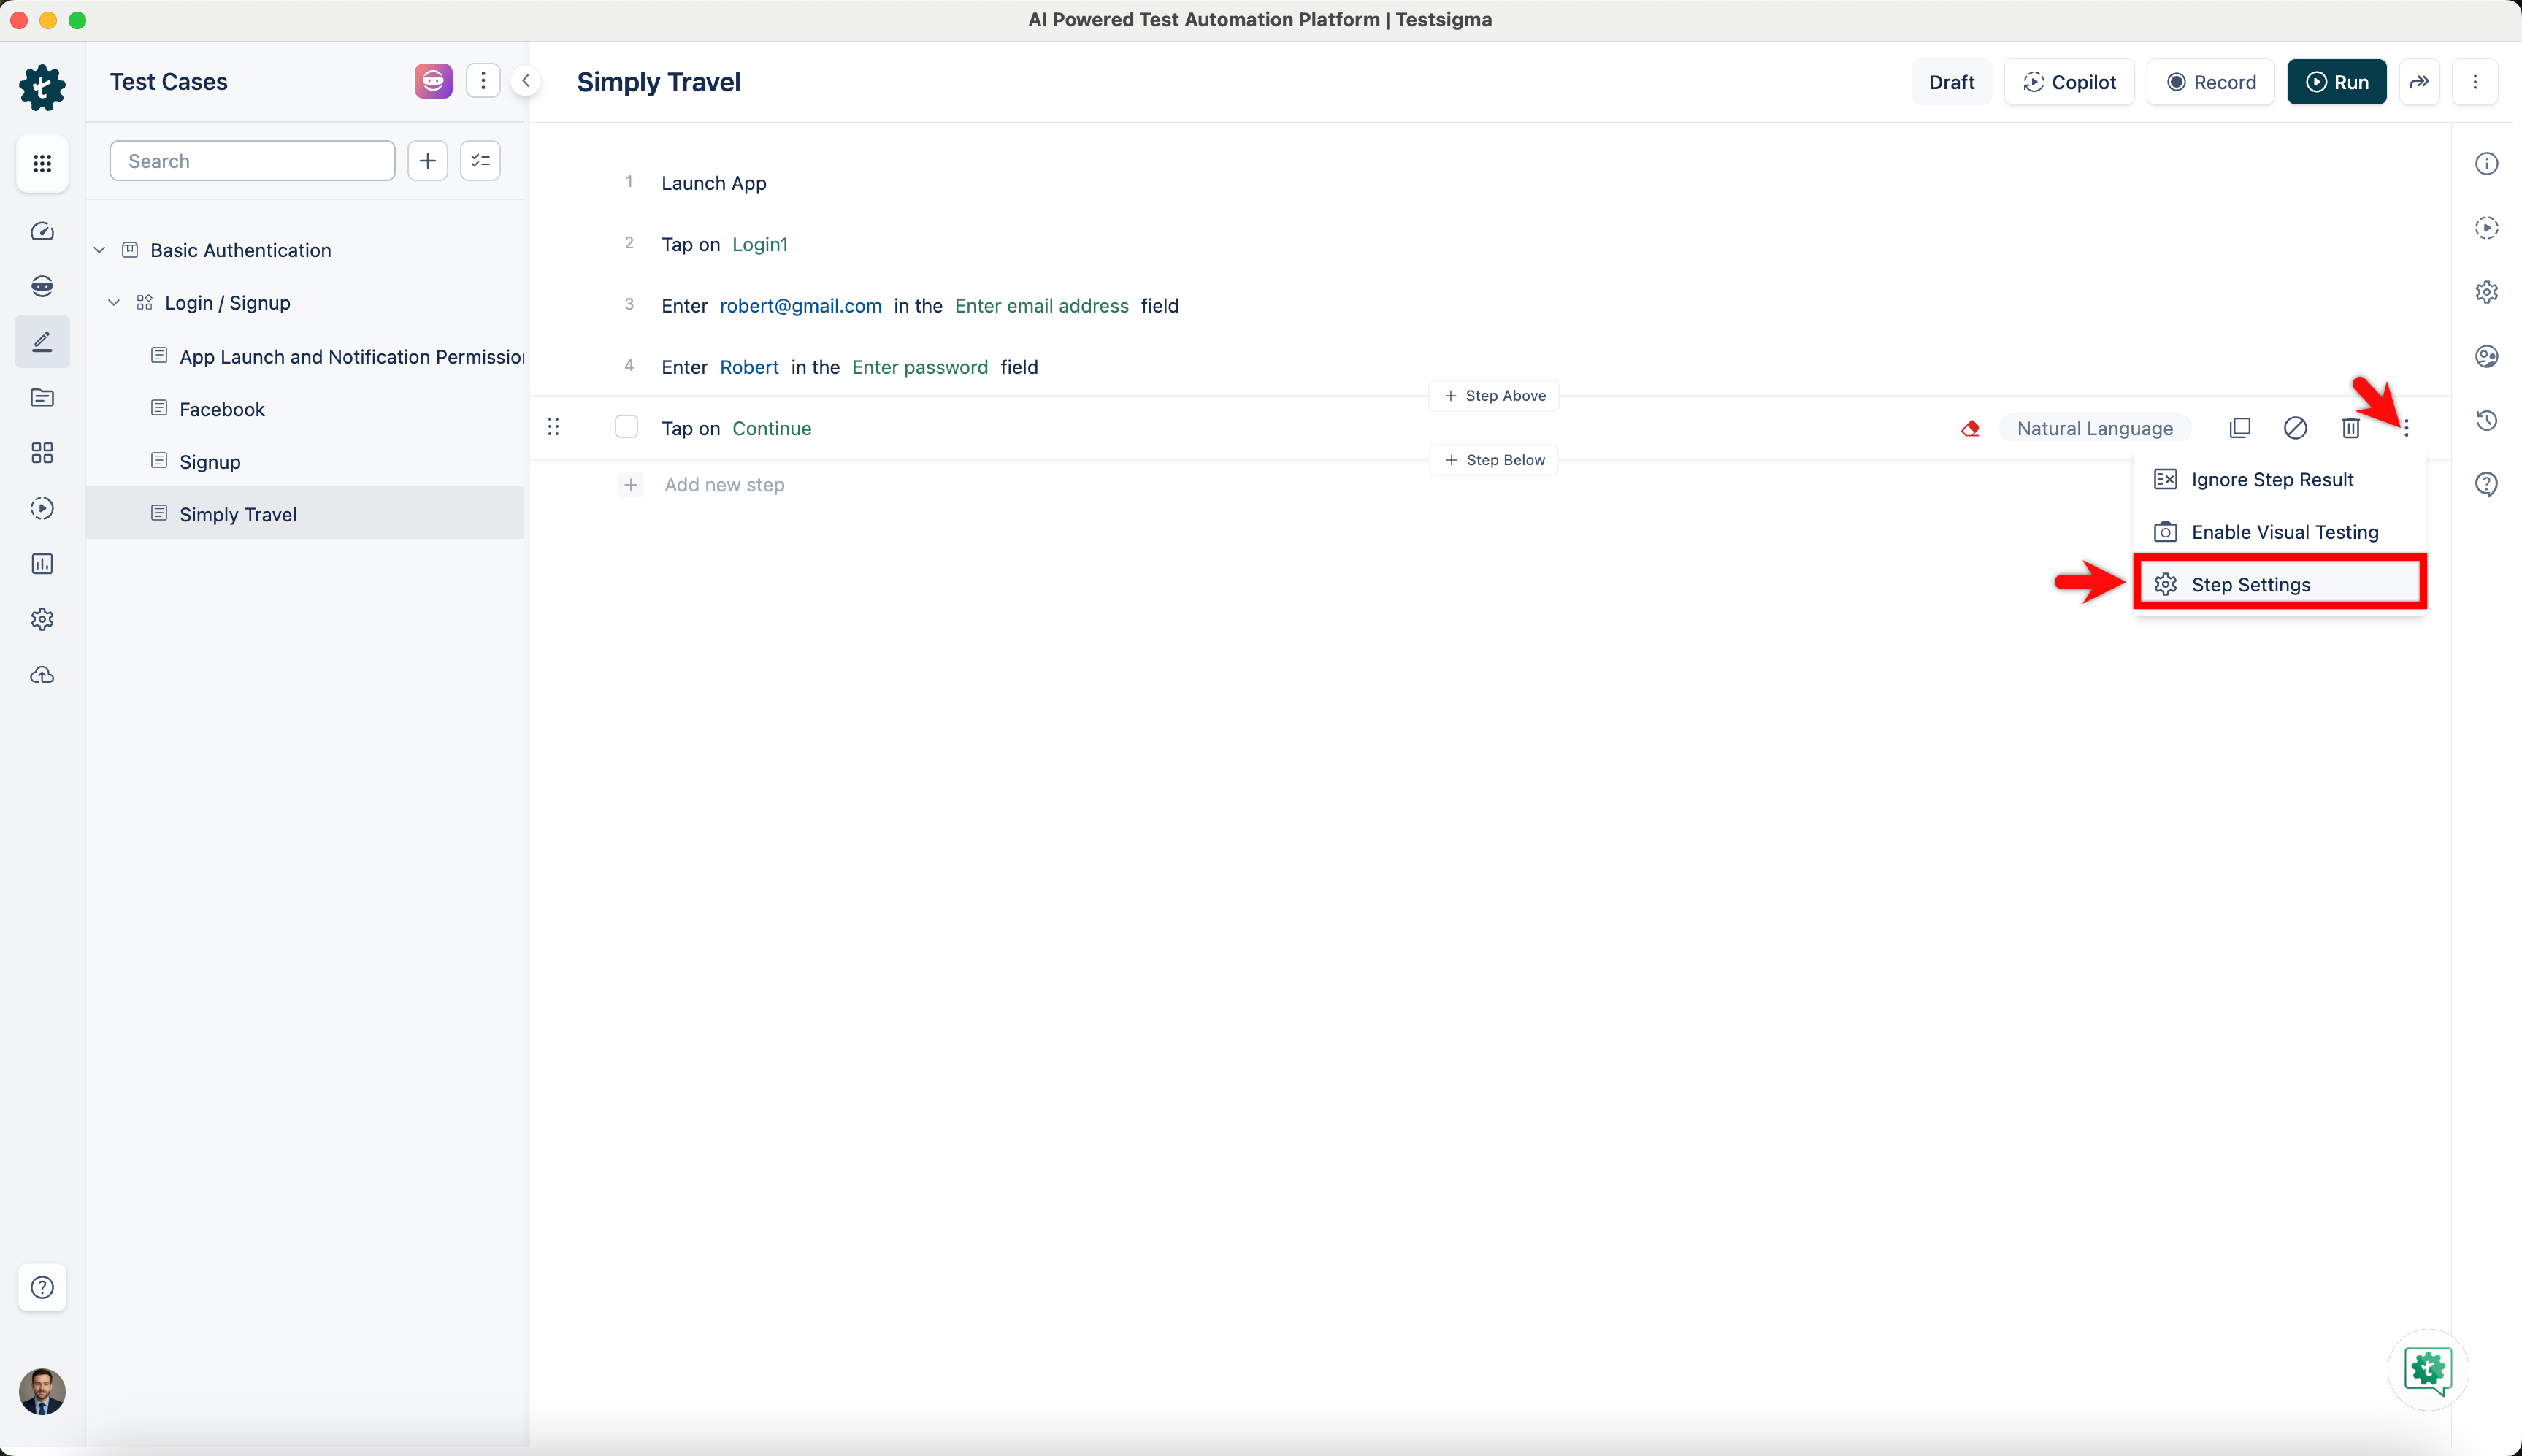The image size is (2522, 1456).
Task: Open the Dashboard speedometer icon in sidebar
Action: (x=42, y=231)
